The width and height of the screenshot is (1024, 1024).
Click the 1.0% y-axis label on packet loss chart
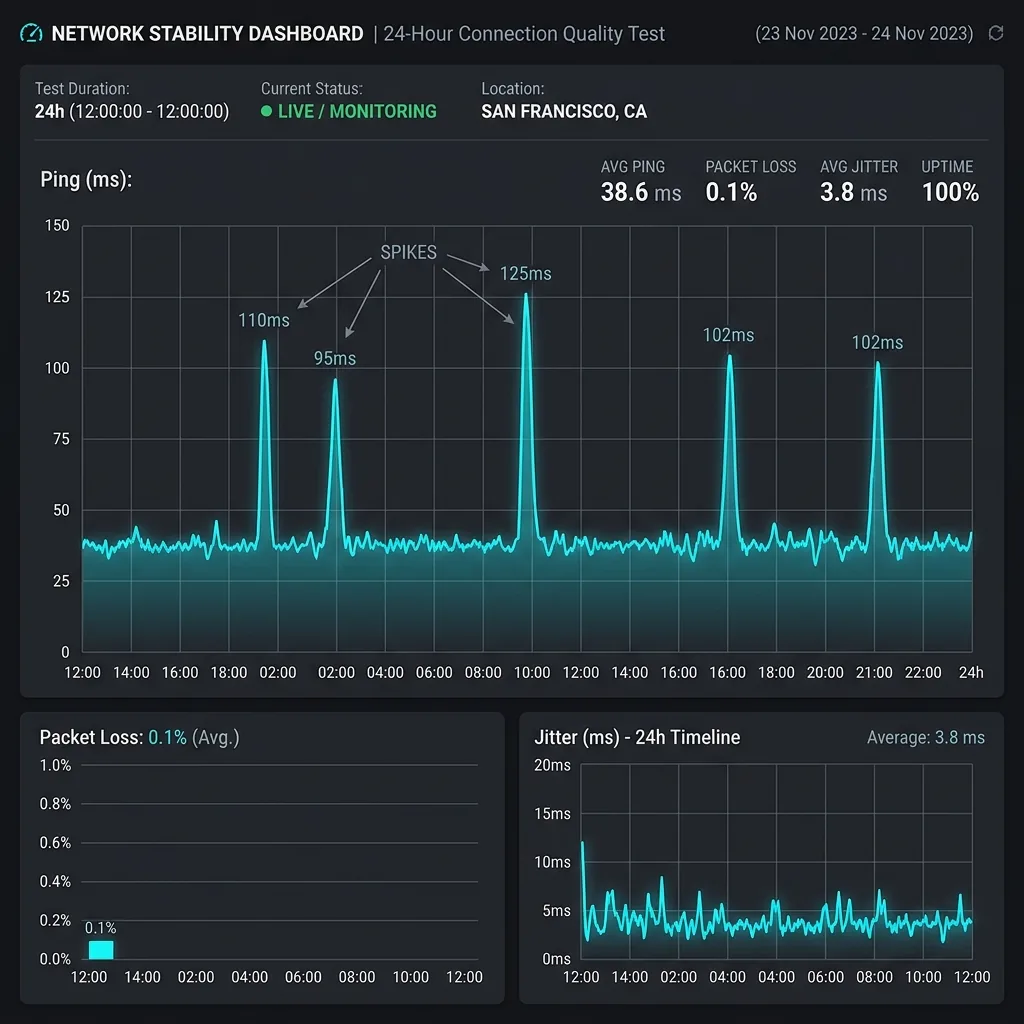pyautogui.click(x=56, y=765)
